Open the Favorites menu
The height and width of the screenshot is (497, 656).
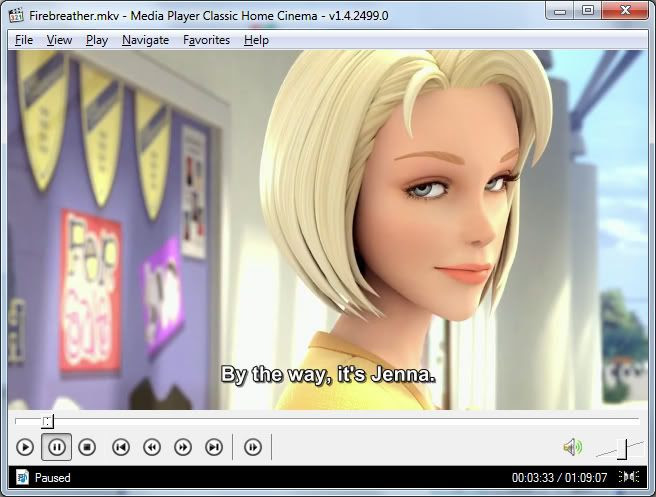click(x=207, y=40)
